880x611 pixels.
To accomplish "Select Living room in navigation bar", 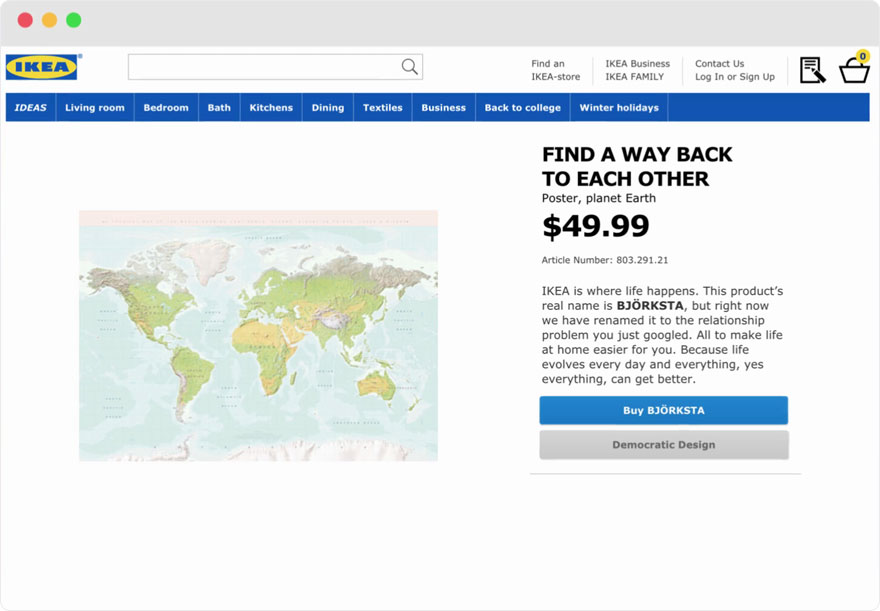I will (95, 108).
